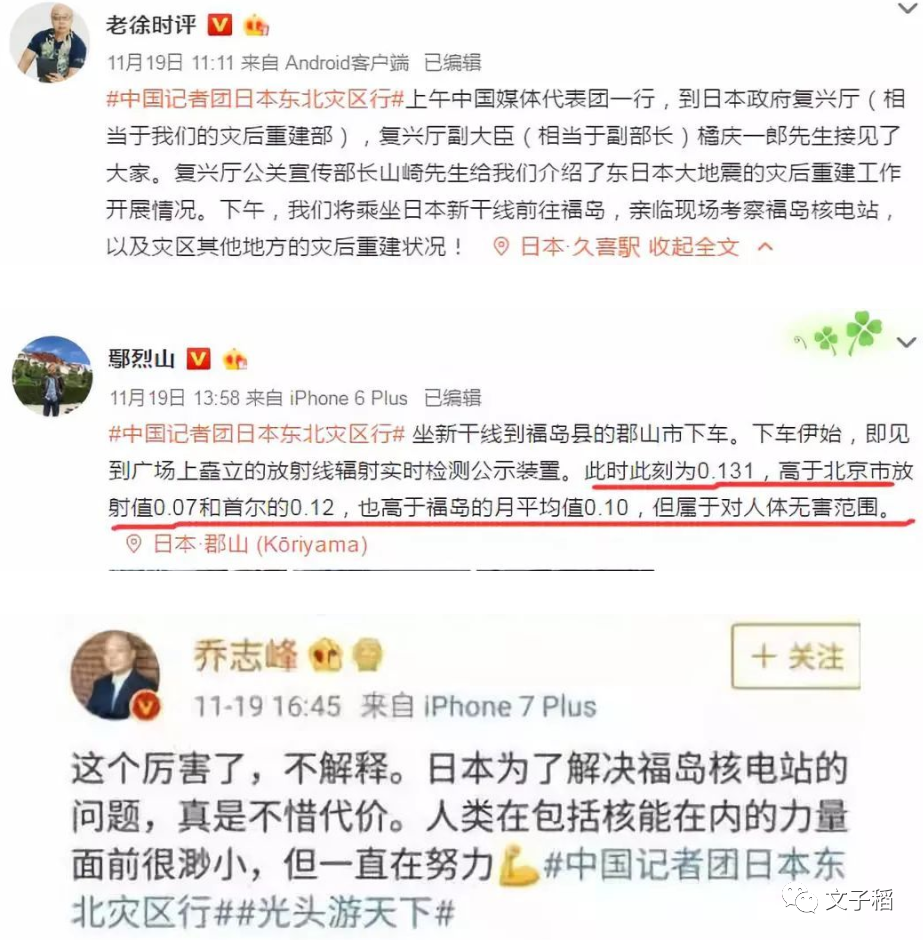
Task: Open the 日本·郡山 (Kōriyama) location link
Action: pyautogui.click(x=260, y=544)
